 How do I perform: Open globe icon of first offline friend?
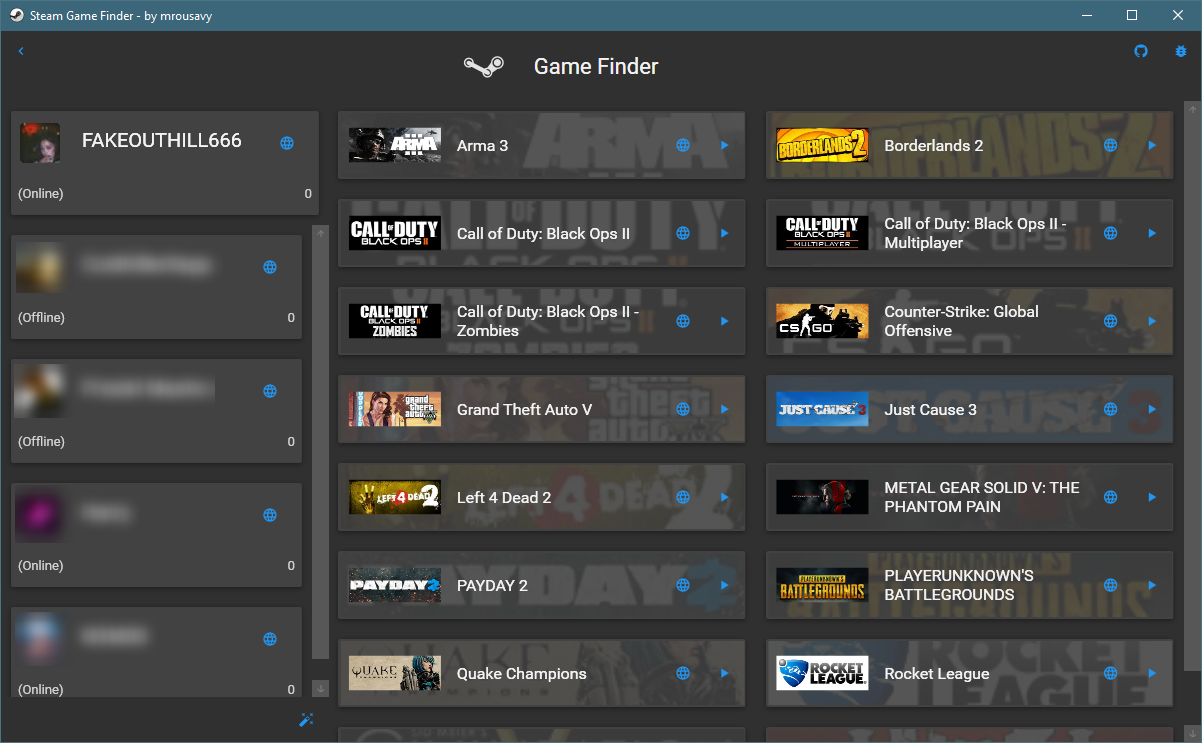click(x=269, y=267)
